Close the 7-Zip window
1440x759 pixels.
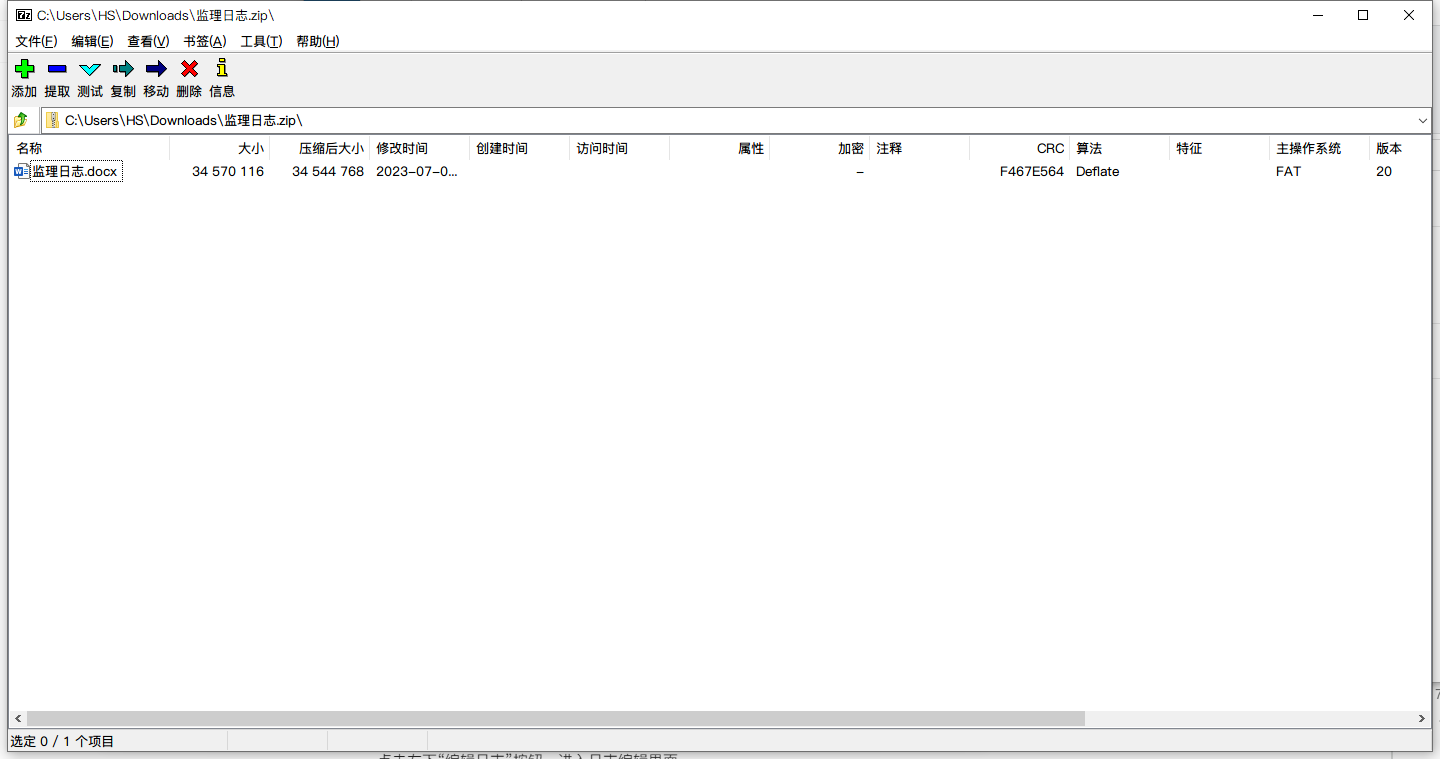[1409, 15]
